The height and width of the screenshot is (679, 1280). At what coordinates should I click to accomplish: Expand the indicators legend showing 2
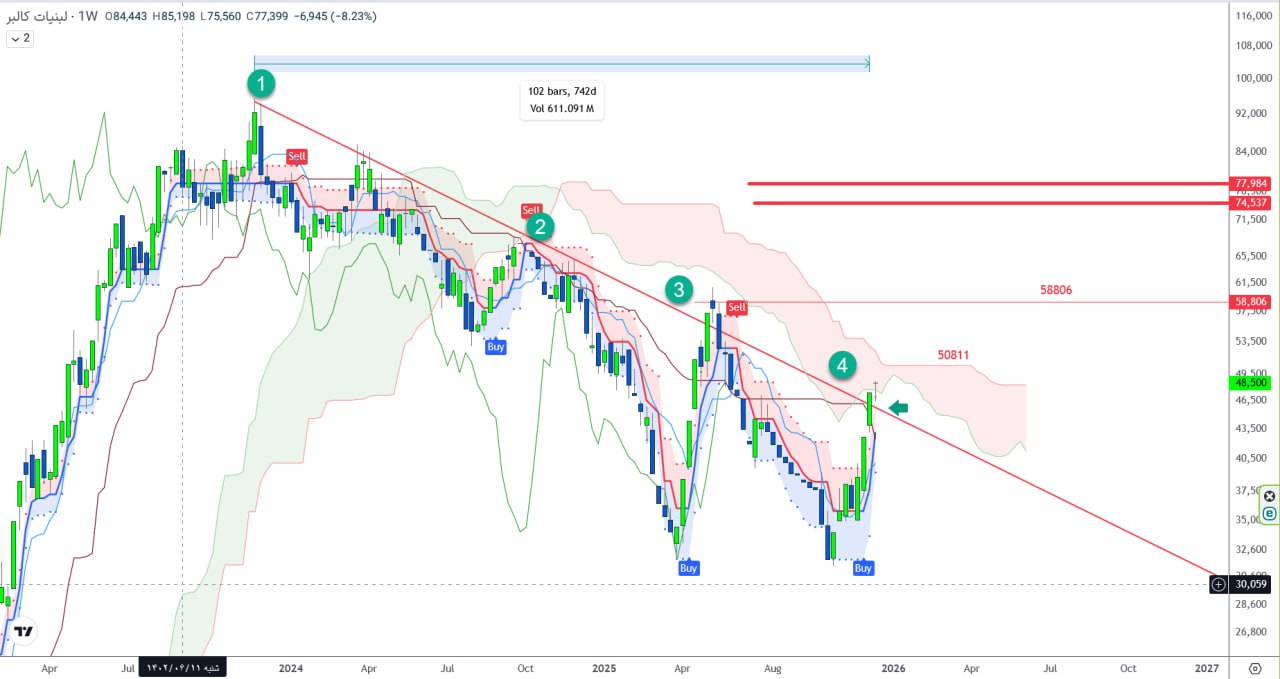point(20,38)
